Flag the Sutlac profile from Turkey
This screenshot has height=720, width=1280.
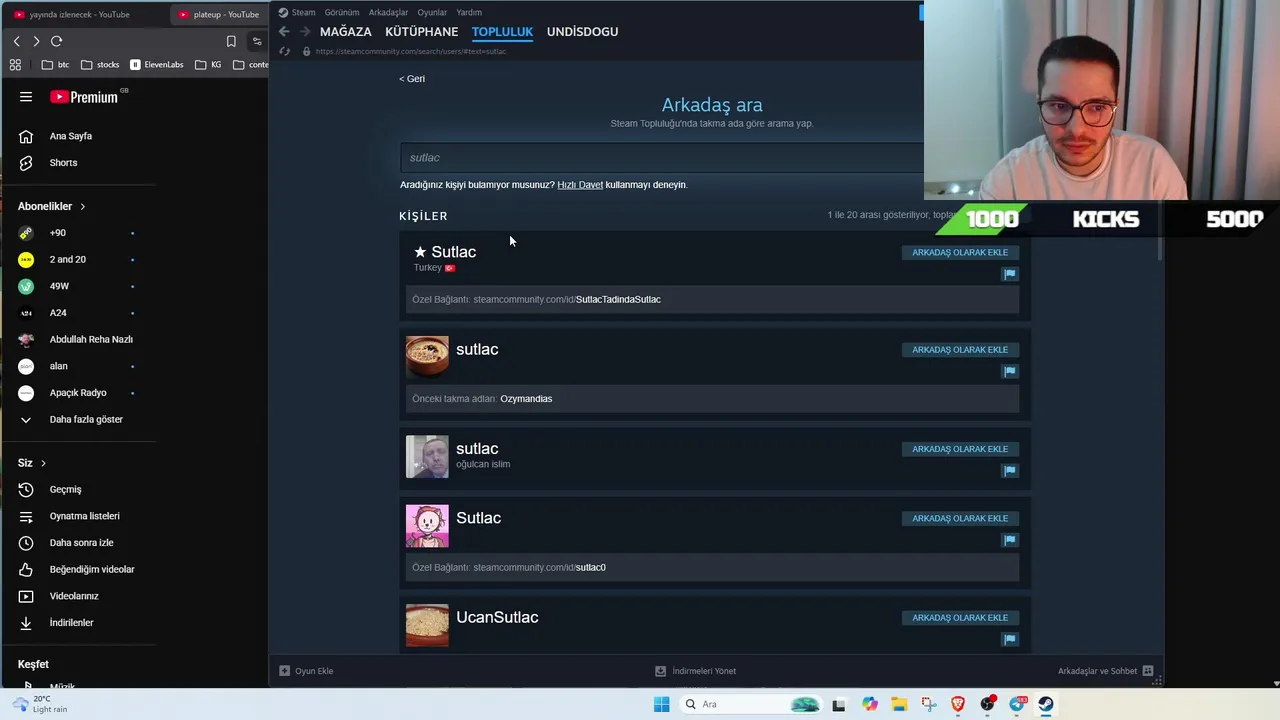click(x=1009, y=273)
